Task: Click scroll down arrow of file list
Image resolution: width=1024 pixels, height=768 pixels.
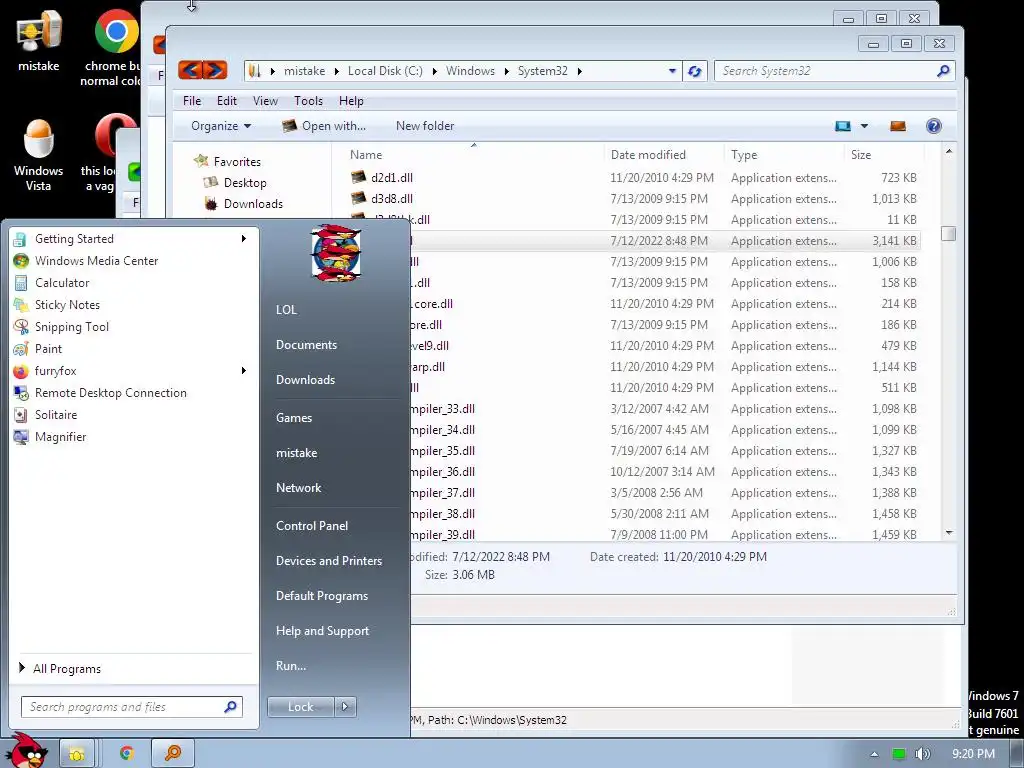Action: [x=949, y=533]
